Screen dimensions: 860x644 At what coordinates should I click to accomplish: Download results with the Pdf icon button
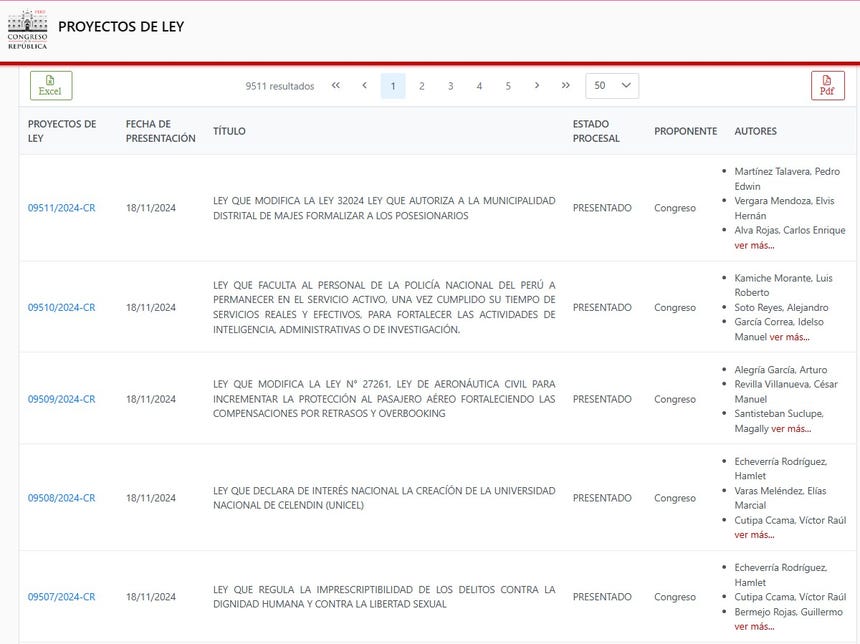tap(827, 86)
